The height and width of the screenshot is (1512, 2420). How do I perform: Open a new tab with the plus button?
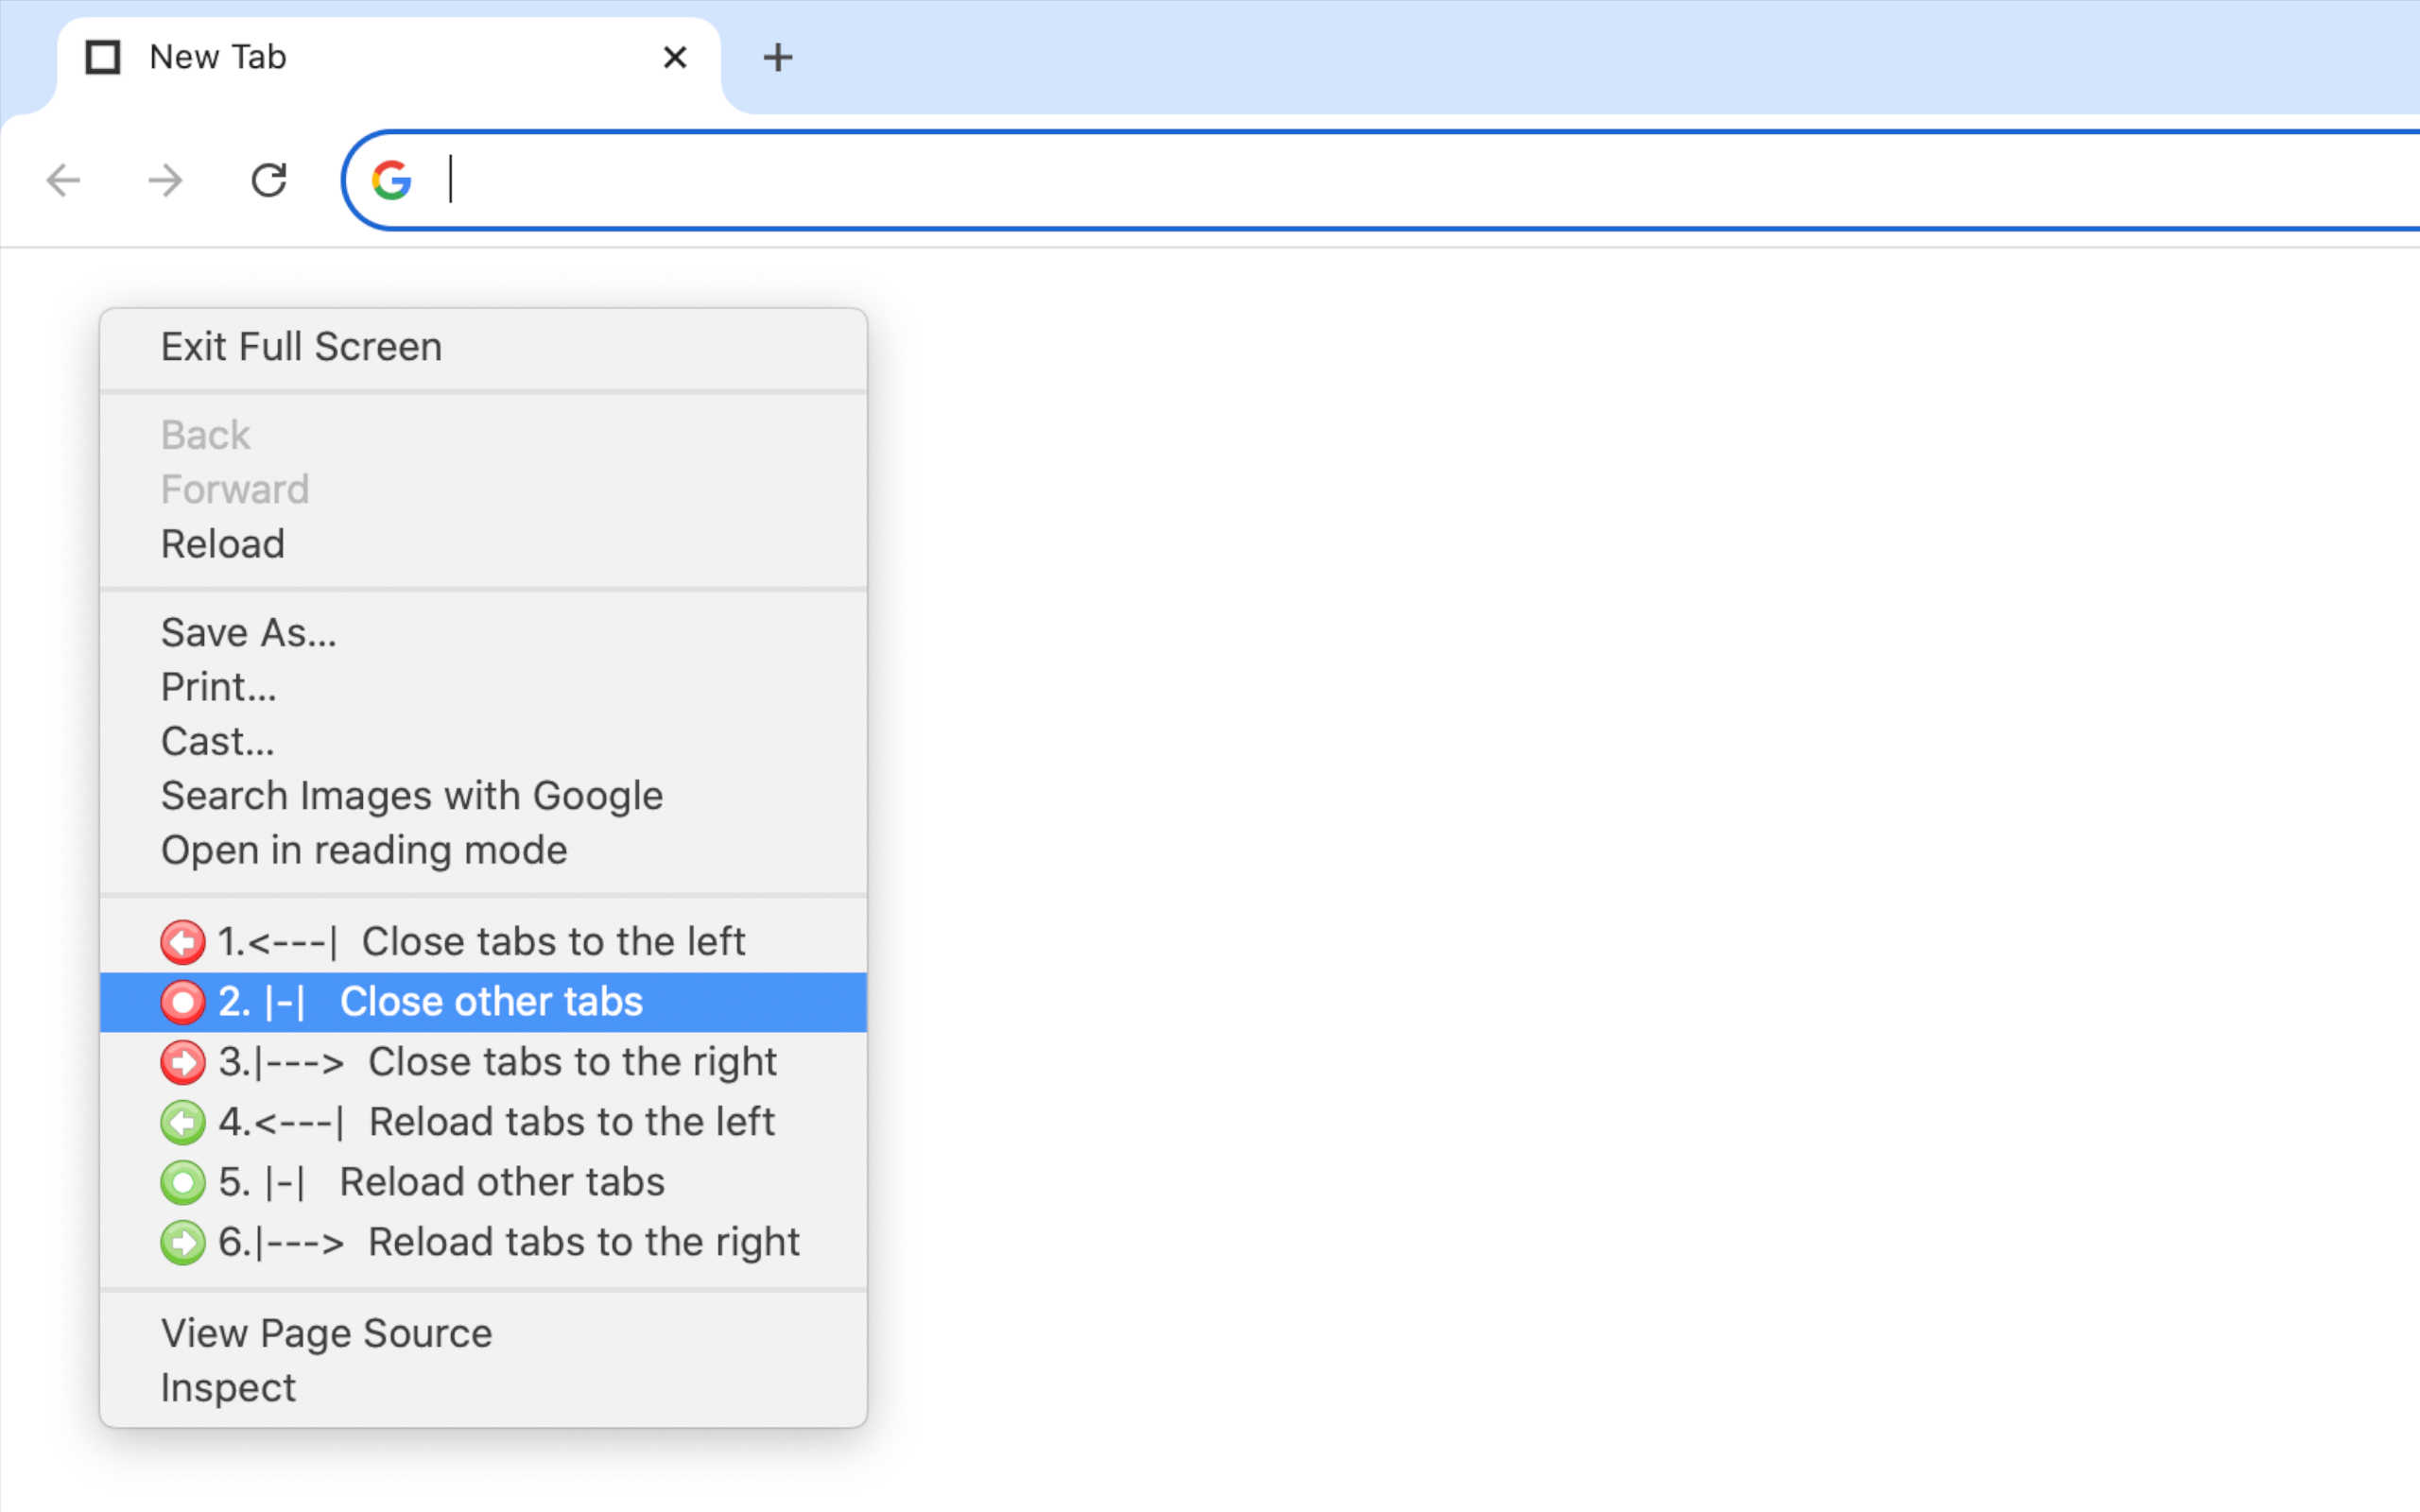point(778,57)
